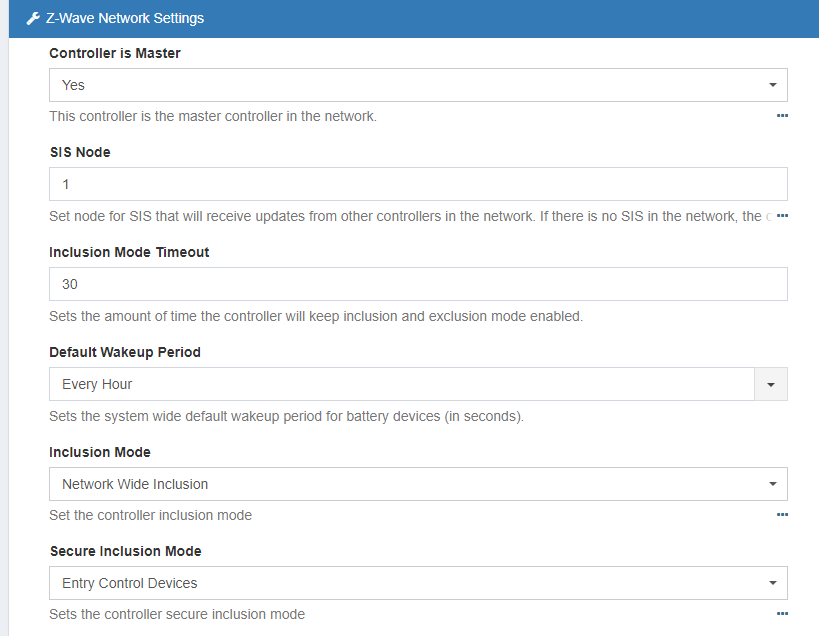
Task: Click the Inclusion Mode Timeout label
Action: [x=129, y=252]
